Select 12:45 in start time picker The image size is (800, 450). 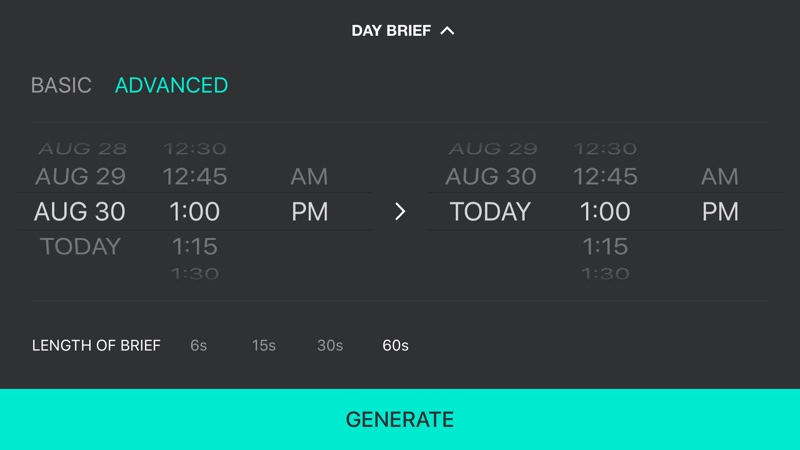point(195,177)
